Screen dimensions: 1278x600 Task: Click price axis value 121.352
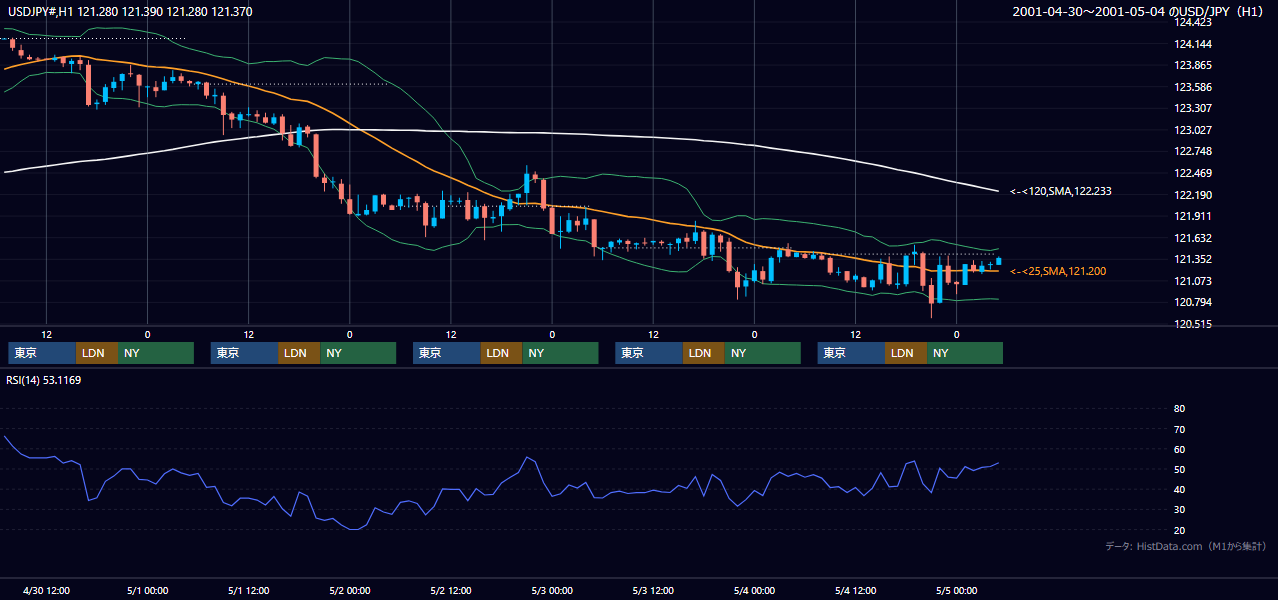pyautogui.click(x=1193, y=259)
